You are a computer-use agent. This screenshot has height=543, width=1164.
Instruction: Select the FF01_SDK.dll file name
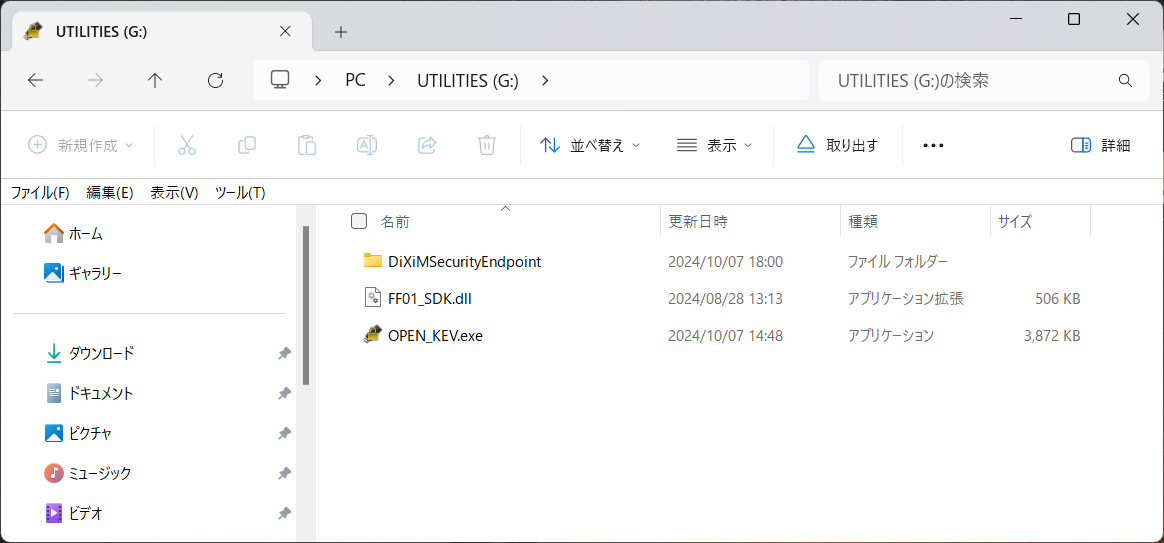click(430, 299)
